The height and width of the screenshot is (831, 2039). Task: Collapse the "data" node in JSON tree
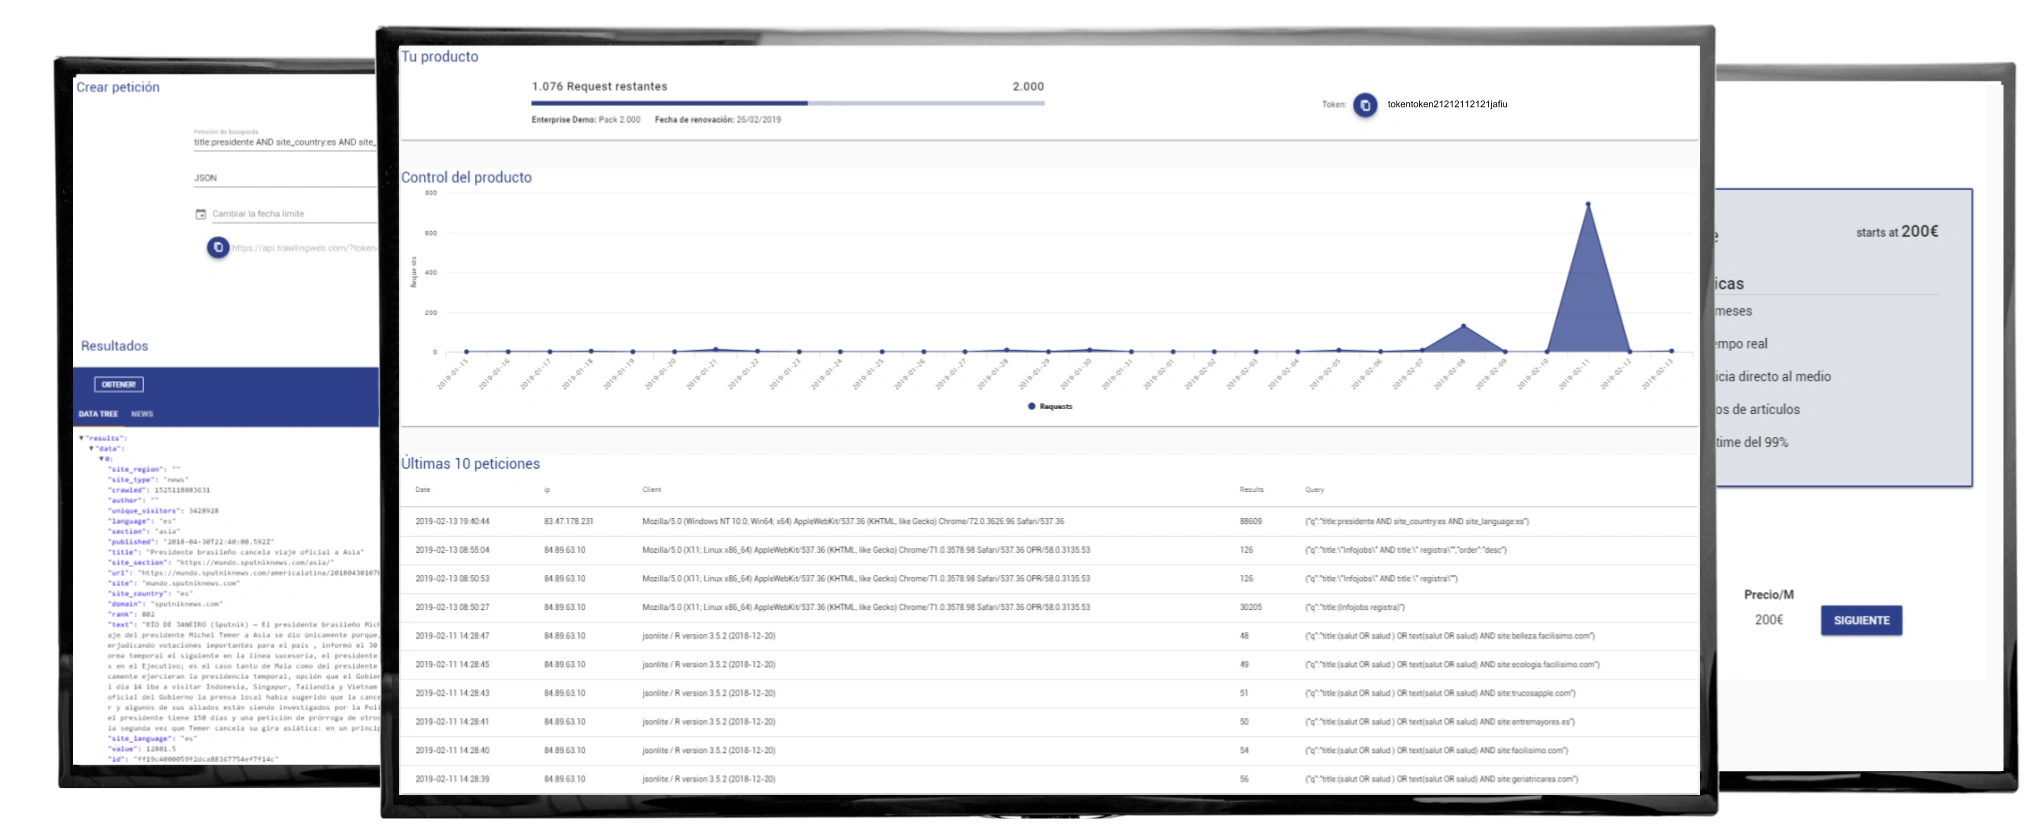92,449
